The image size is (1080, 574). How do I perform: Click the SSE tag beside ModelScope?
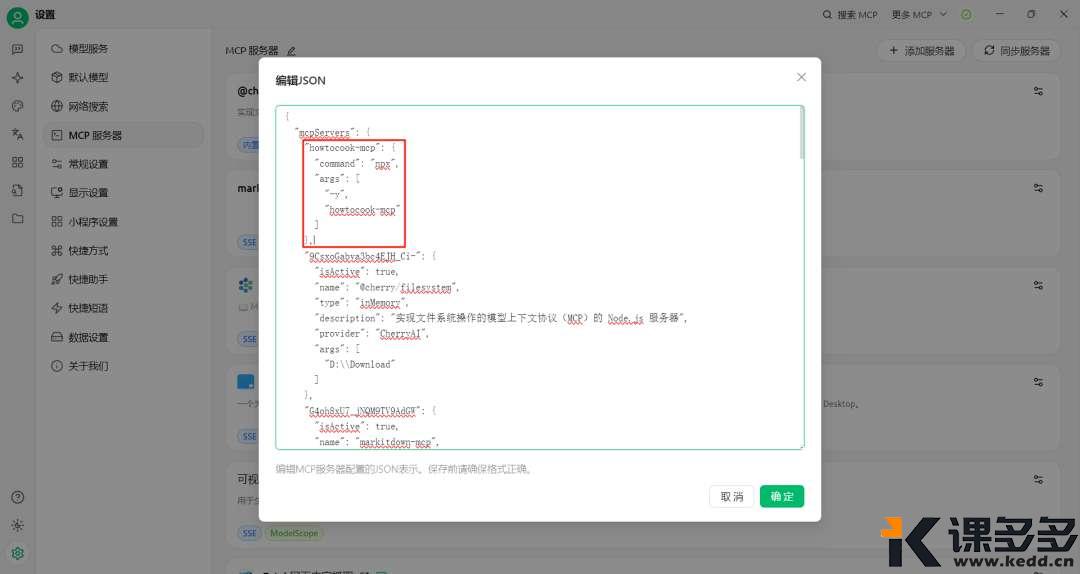249,533
